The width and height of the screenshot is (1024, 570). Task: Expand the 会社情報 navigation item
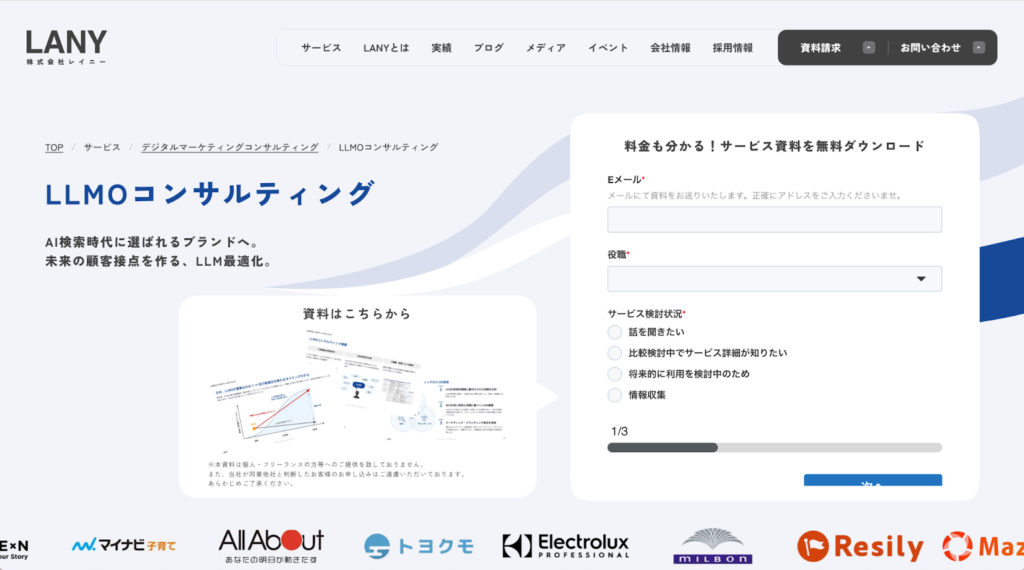[x=670, y=48]
